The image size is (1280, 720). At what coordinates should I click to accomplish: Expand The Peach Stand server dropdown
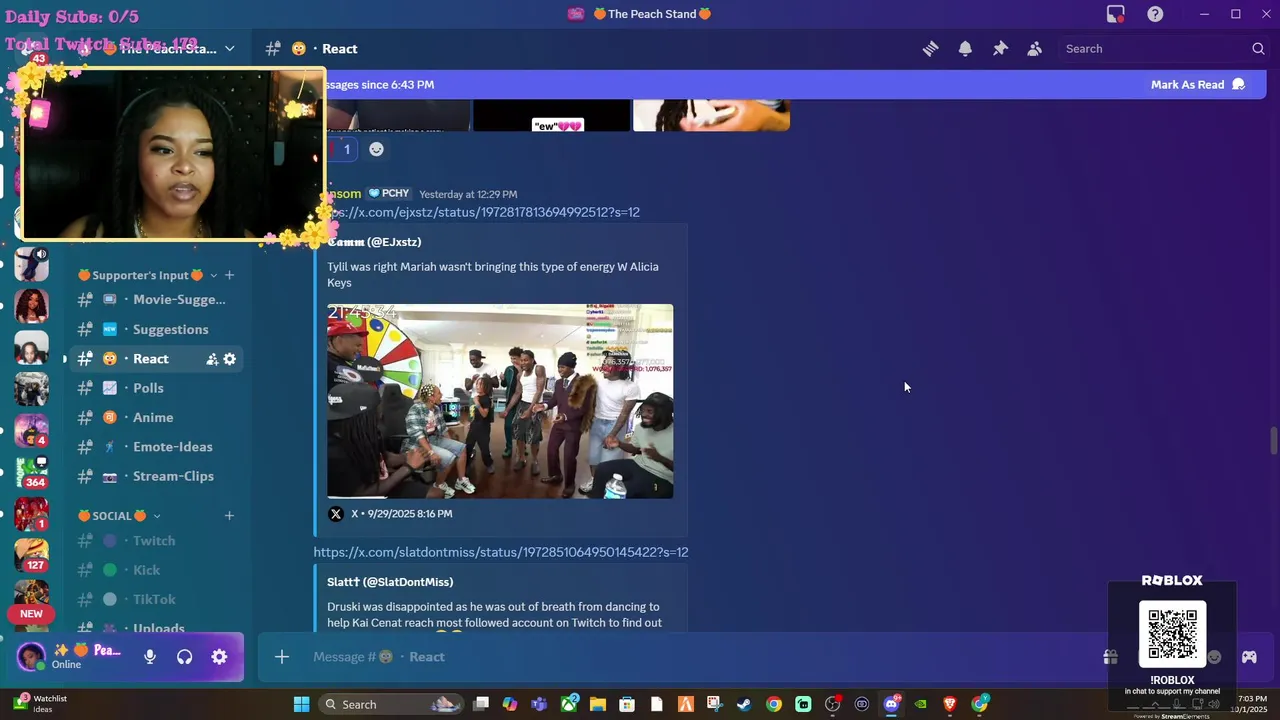tap(229, 48)
